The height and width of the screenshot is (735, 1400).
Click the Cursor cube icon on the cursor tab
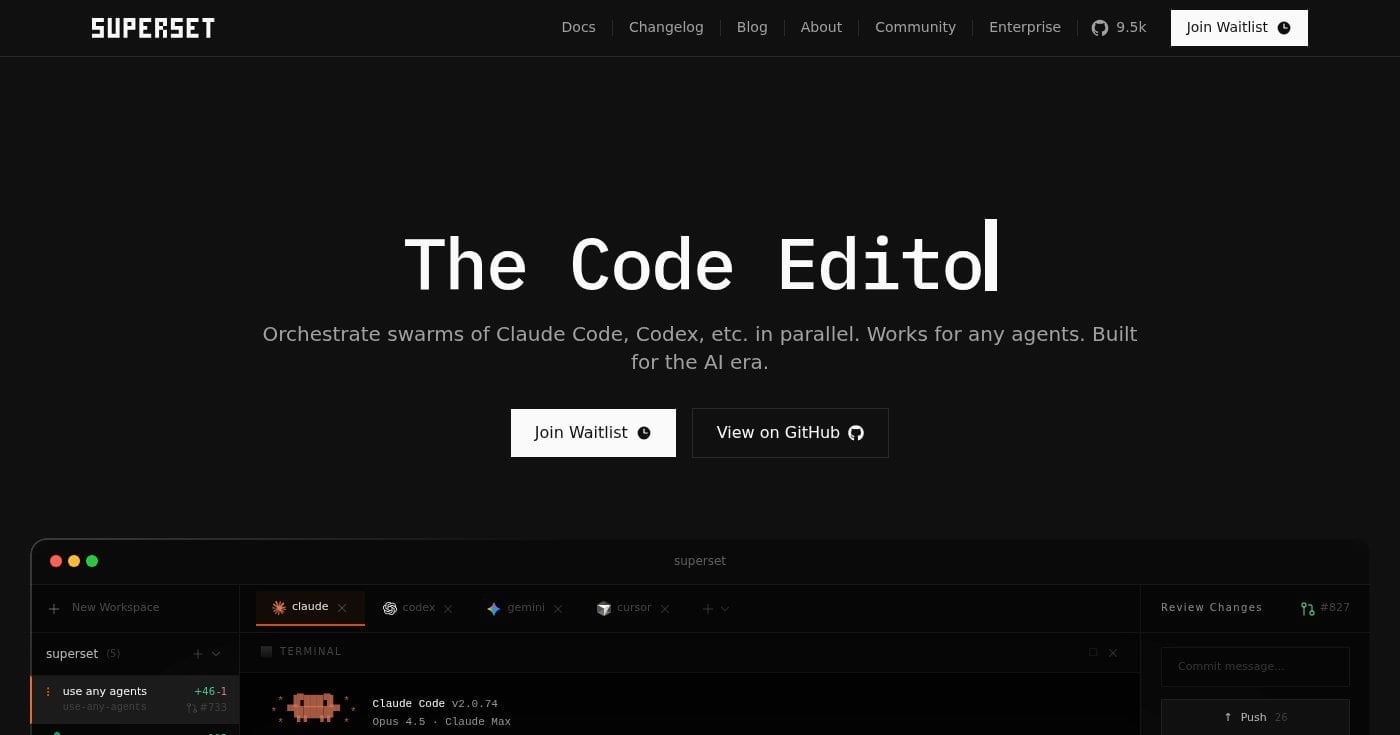pos(604,608)
